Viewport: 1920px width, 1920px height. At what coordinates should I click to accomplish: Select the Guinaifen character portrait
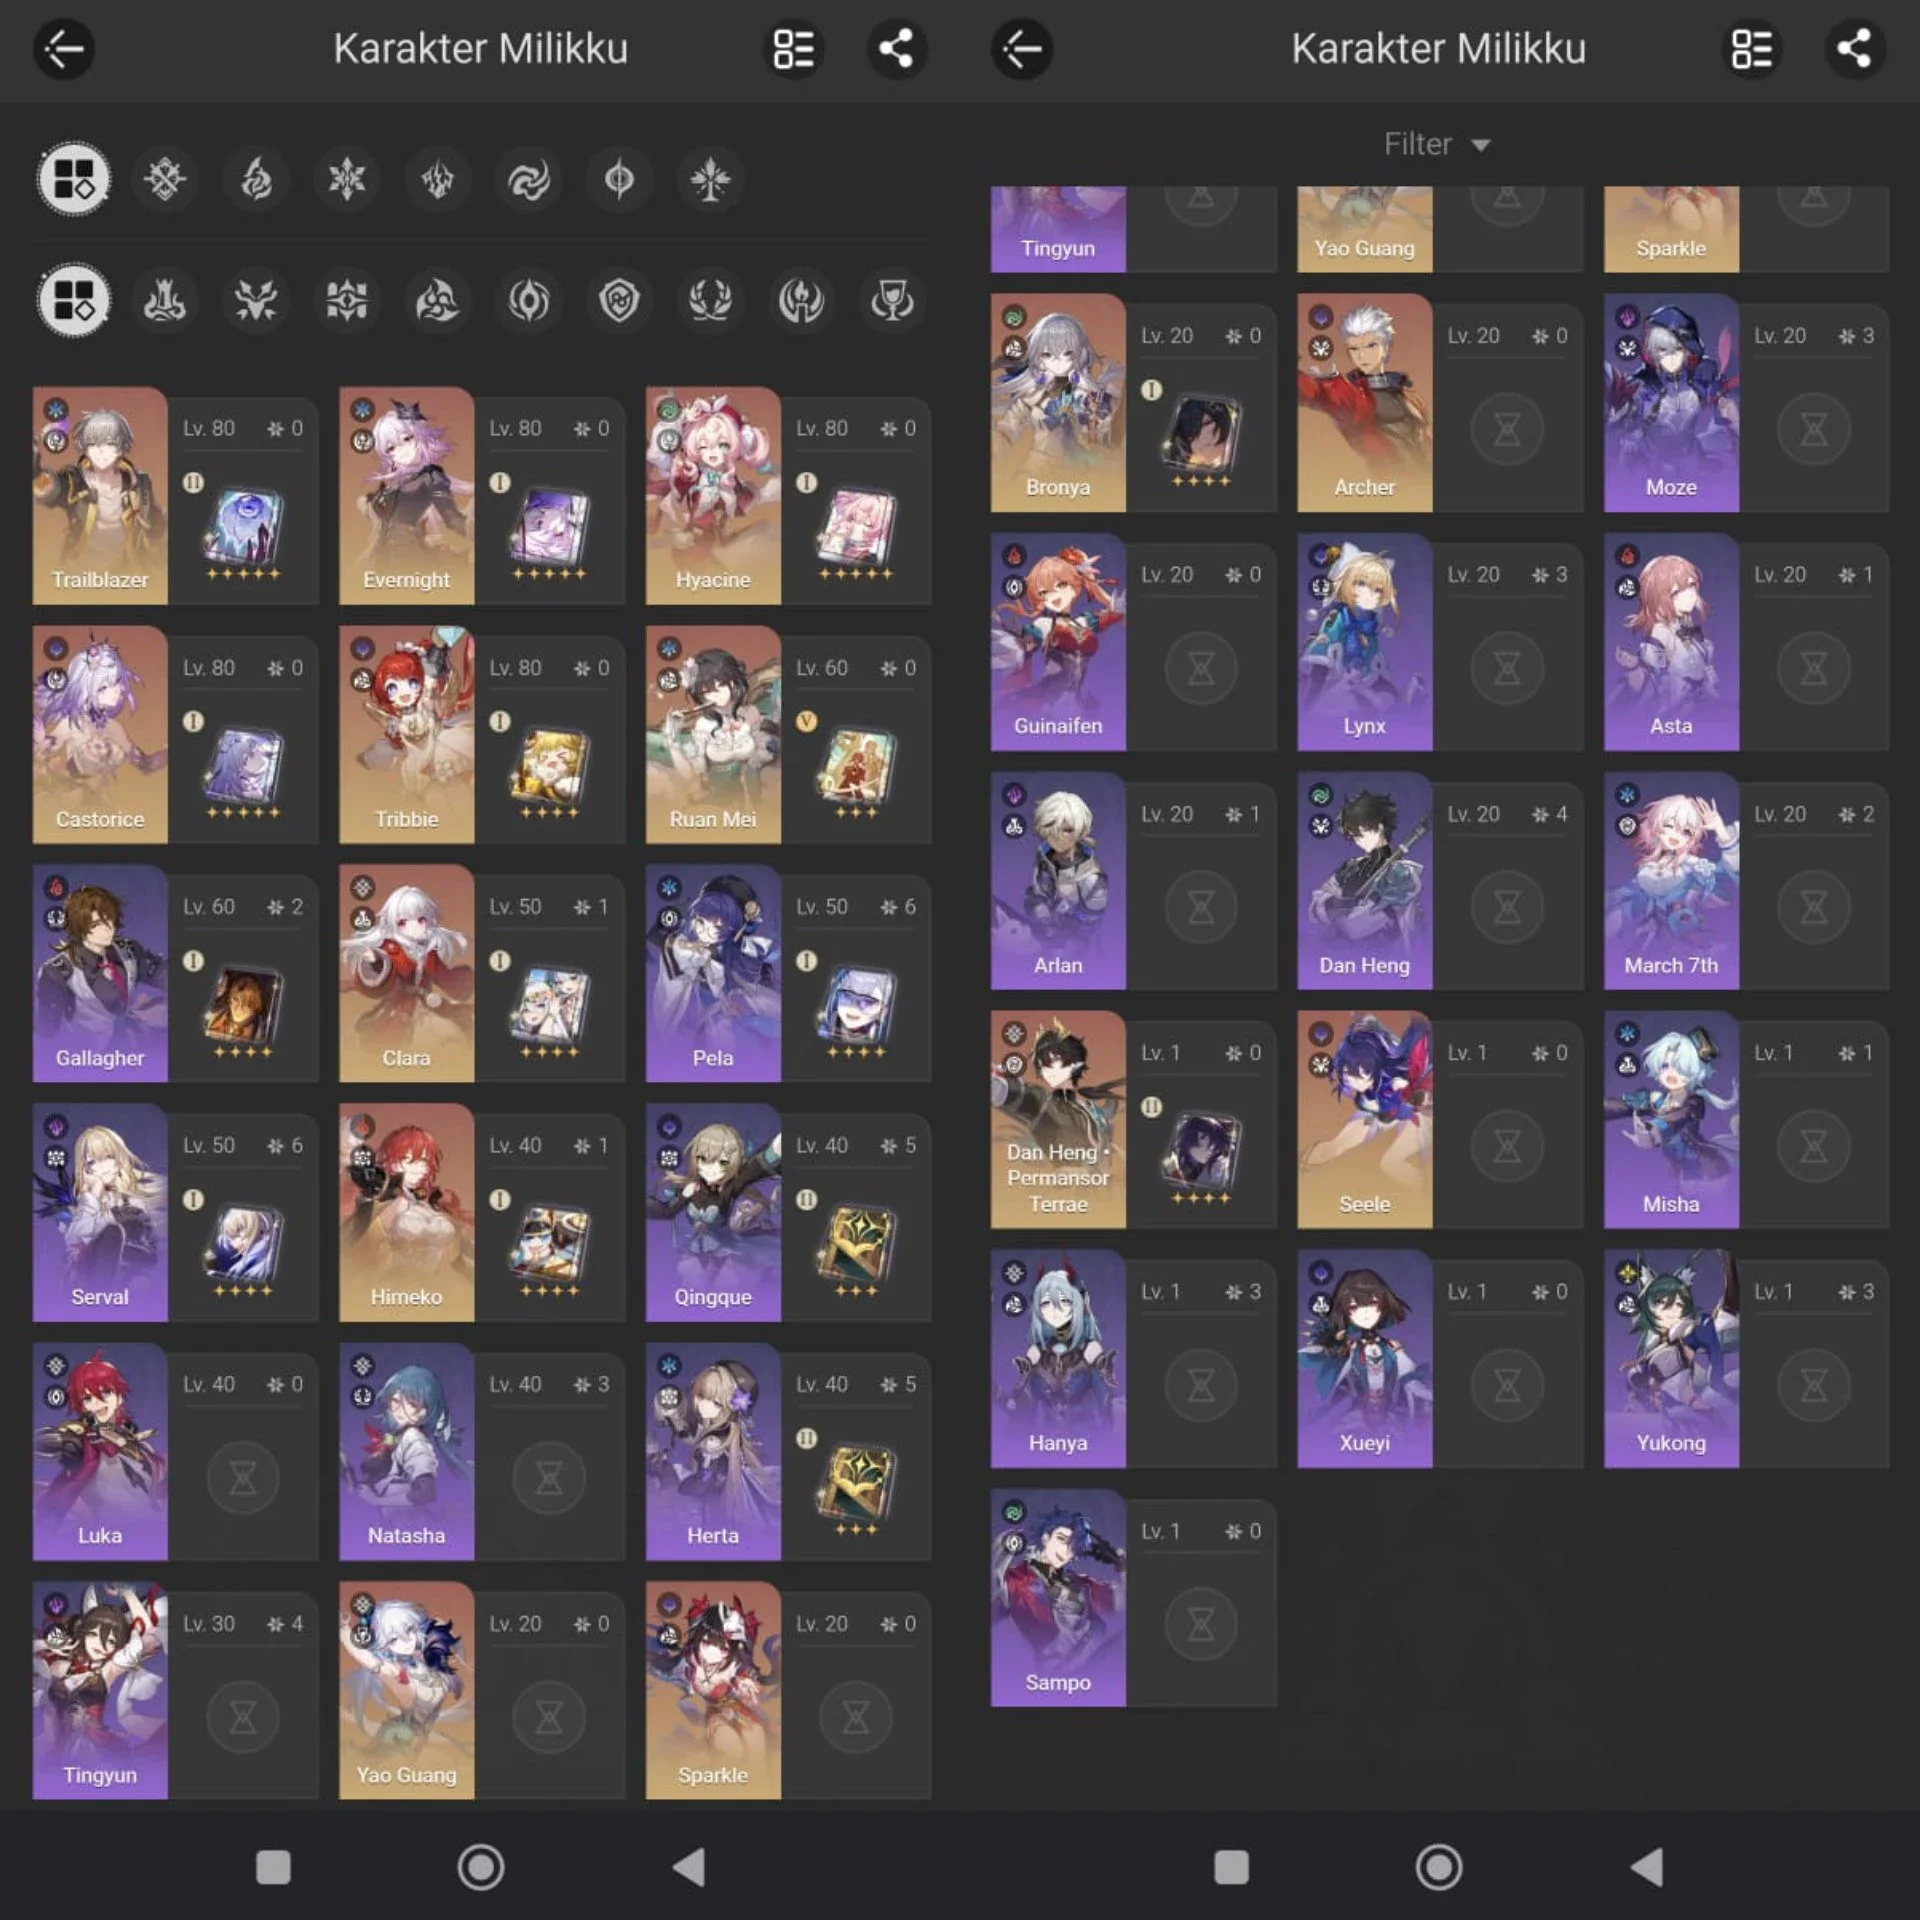[x=1058, y=642]
